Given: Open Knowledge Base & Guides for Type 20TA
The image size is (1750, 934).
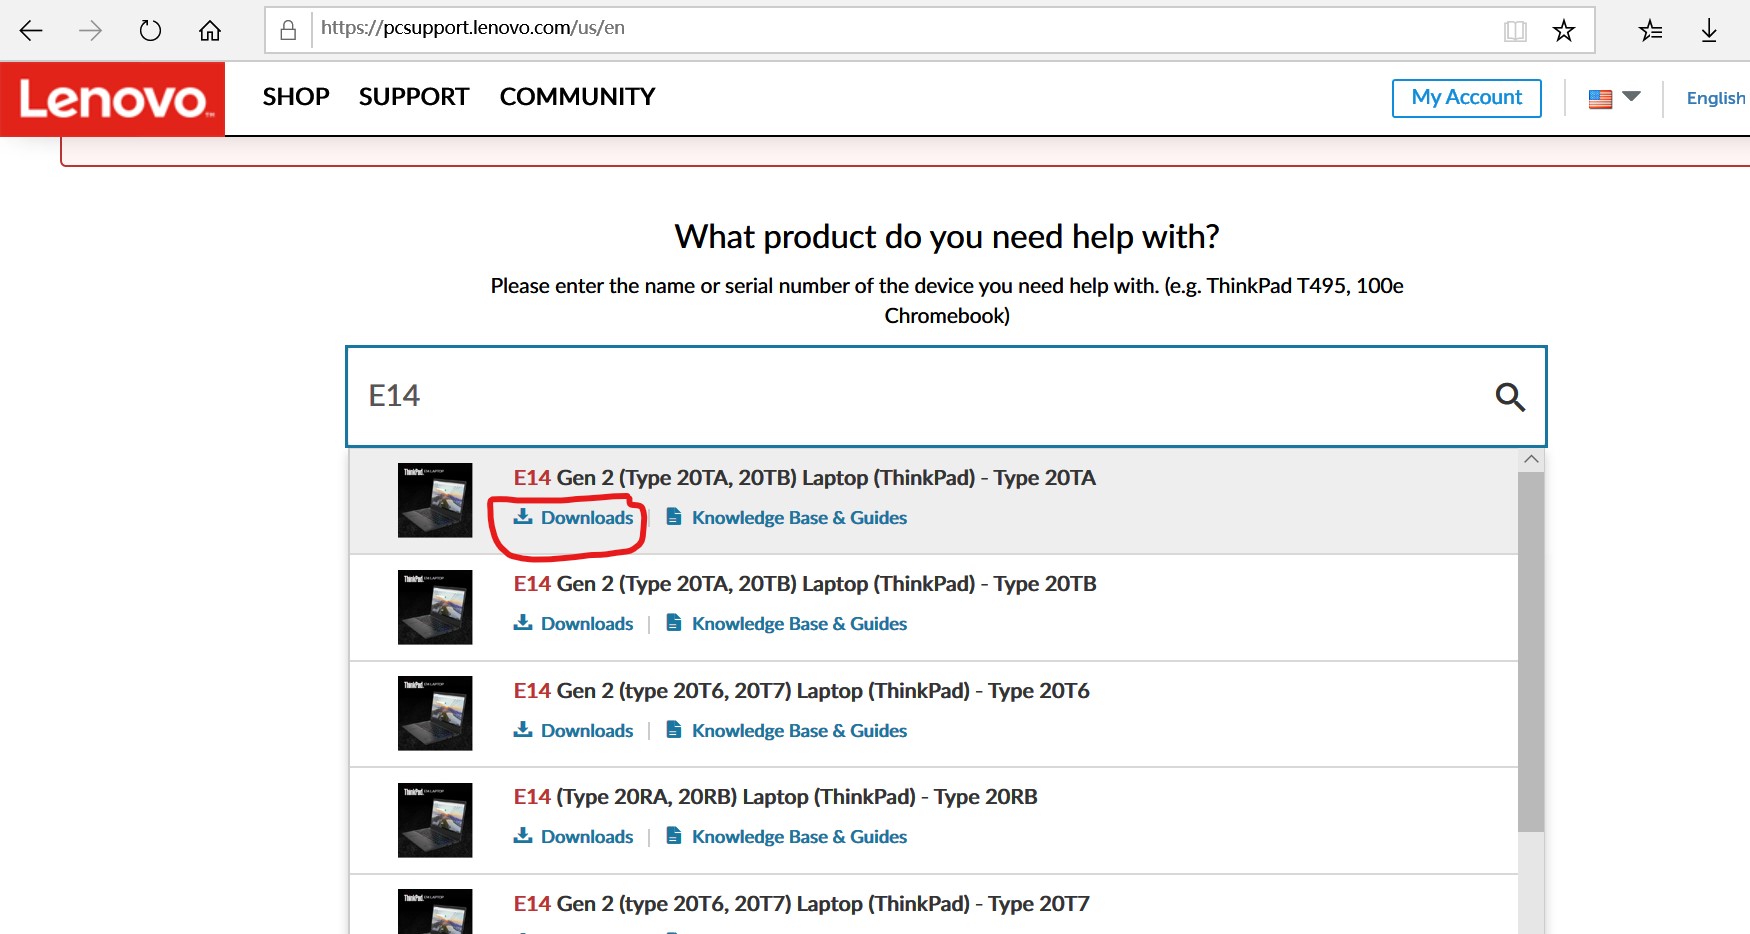Looking at the screenshot, I should [x=799, y=518].
